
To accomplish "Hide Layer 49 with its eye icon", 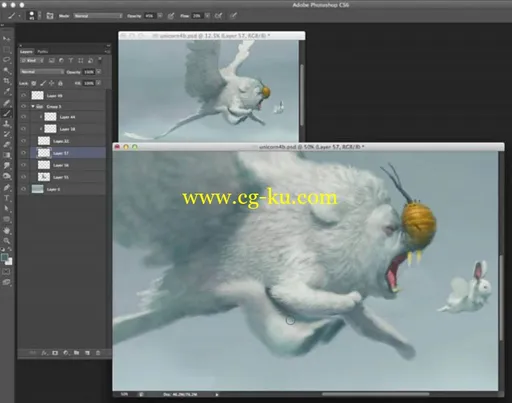I will (23, 96).
